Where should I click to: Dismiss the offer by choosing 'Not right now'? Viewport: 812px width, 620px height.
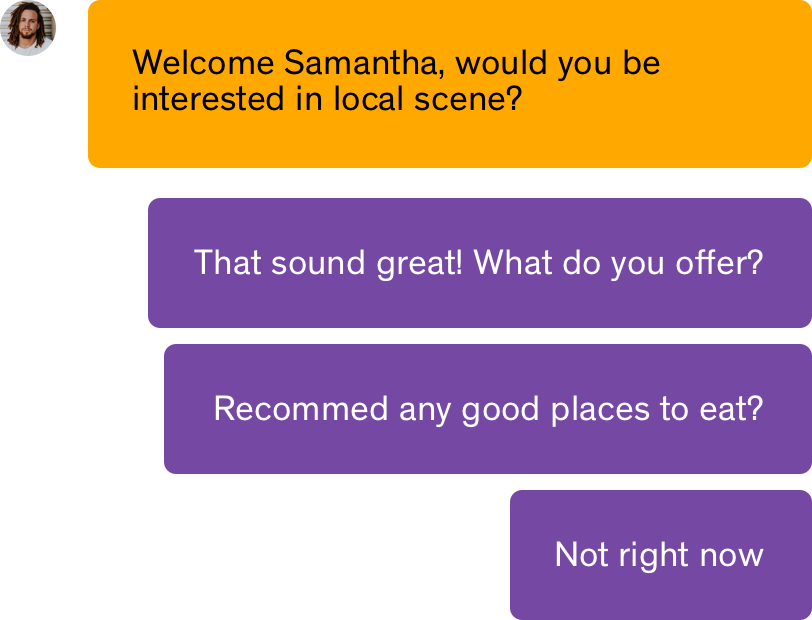click(x=659, y=554)
